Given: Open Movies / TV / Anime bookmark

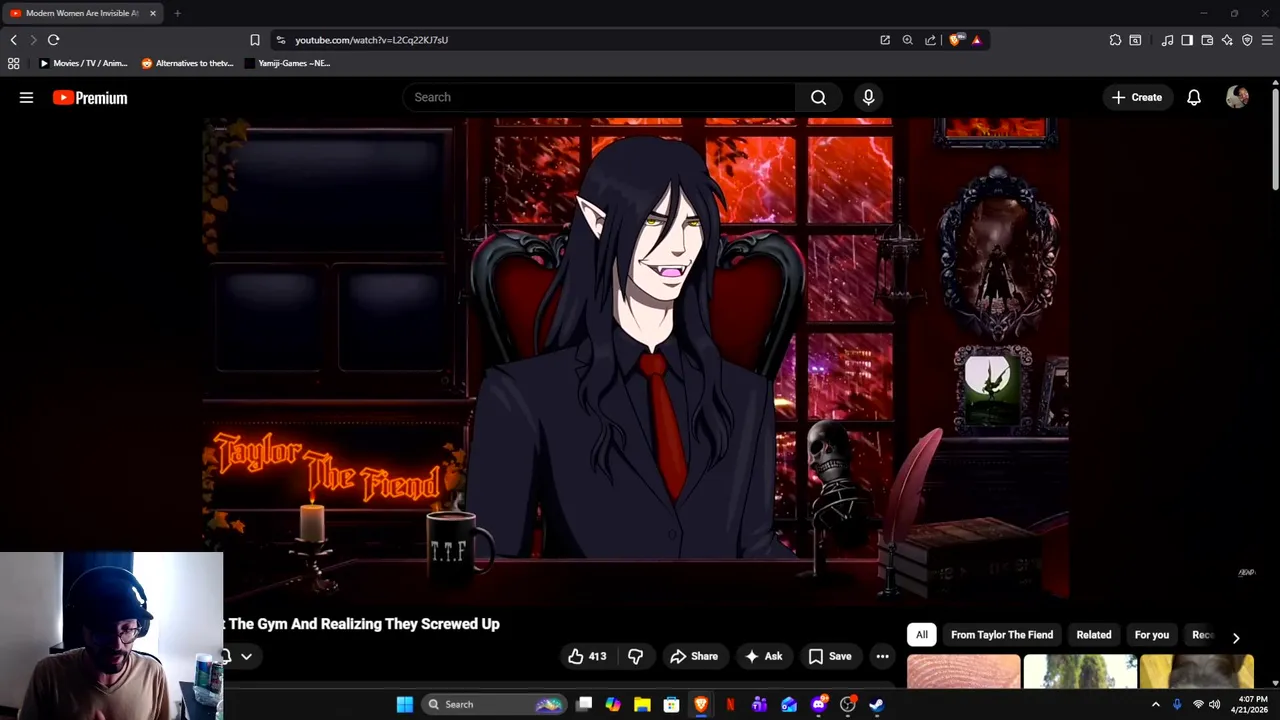Looking at the screenshot, I should (x=83, y=63).
